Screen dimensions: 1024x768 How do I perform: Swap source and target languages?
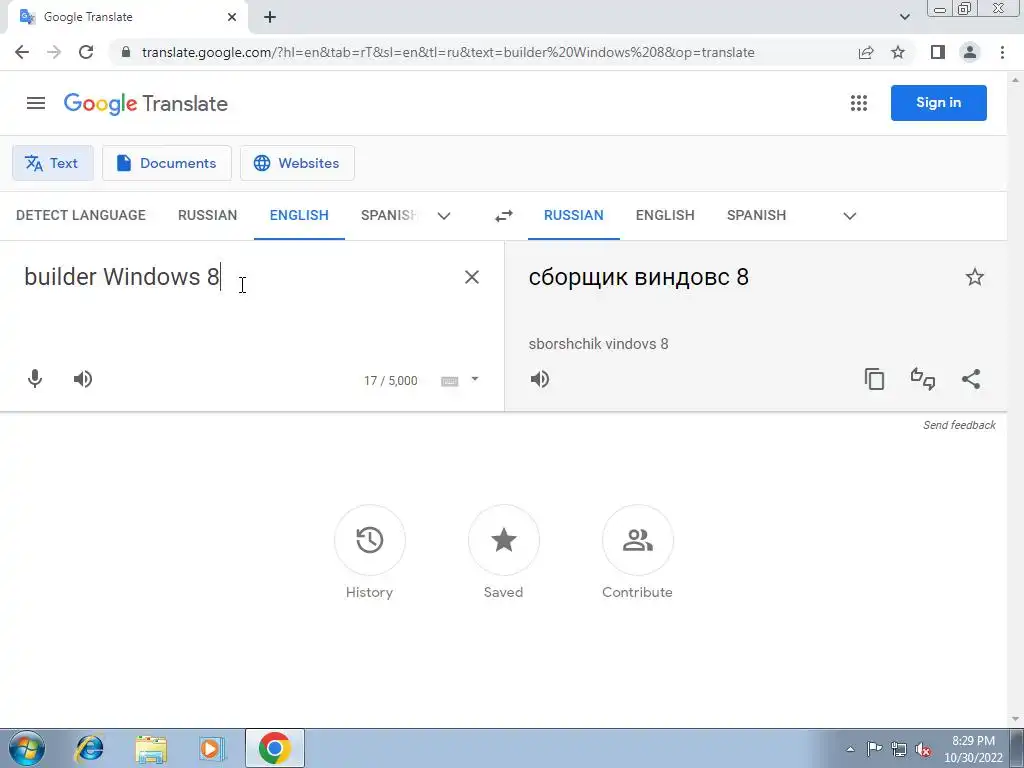pyautogui.click(x=504, y=216)
